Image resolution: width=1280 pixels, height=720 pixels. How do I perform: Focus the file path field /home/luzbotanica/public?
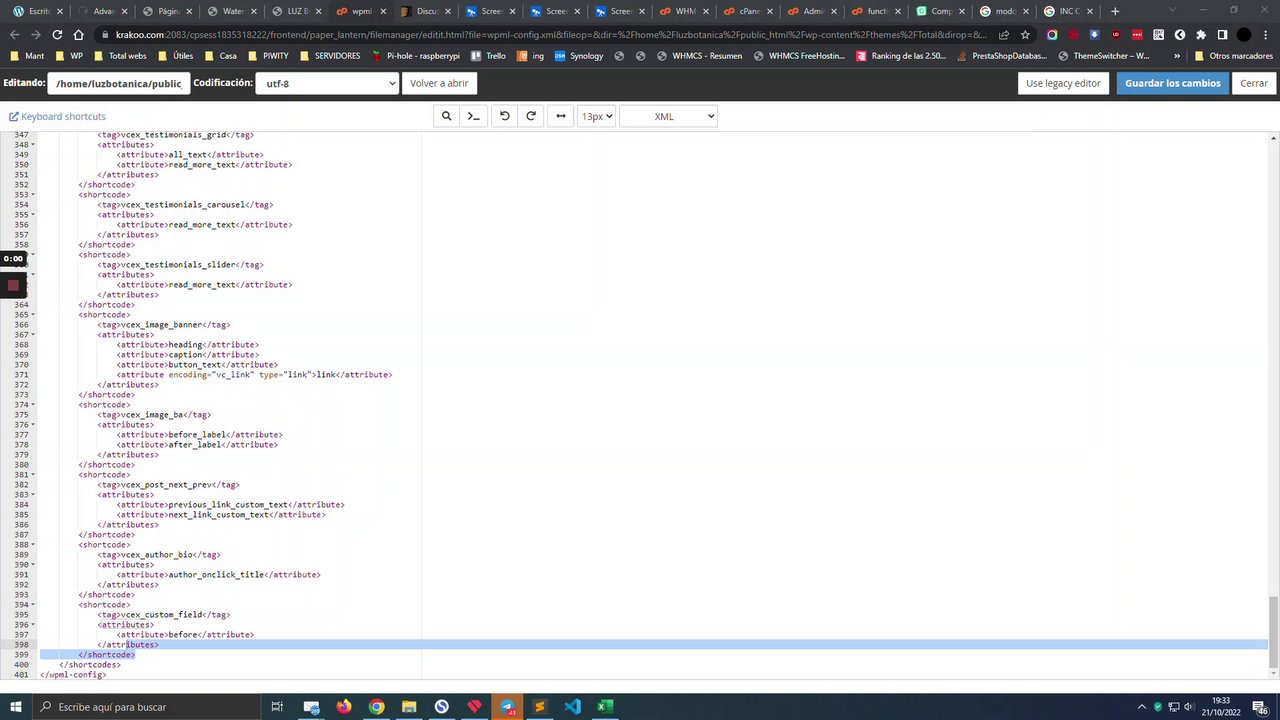click(x=119, y=83)
